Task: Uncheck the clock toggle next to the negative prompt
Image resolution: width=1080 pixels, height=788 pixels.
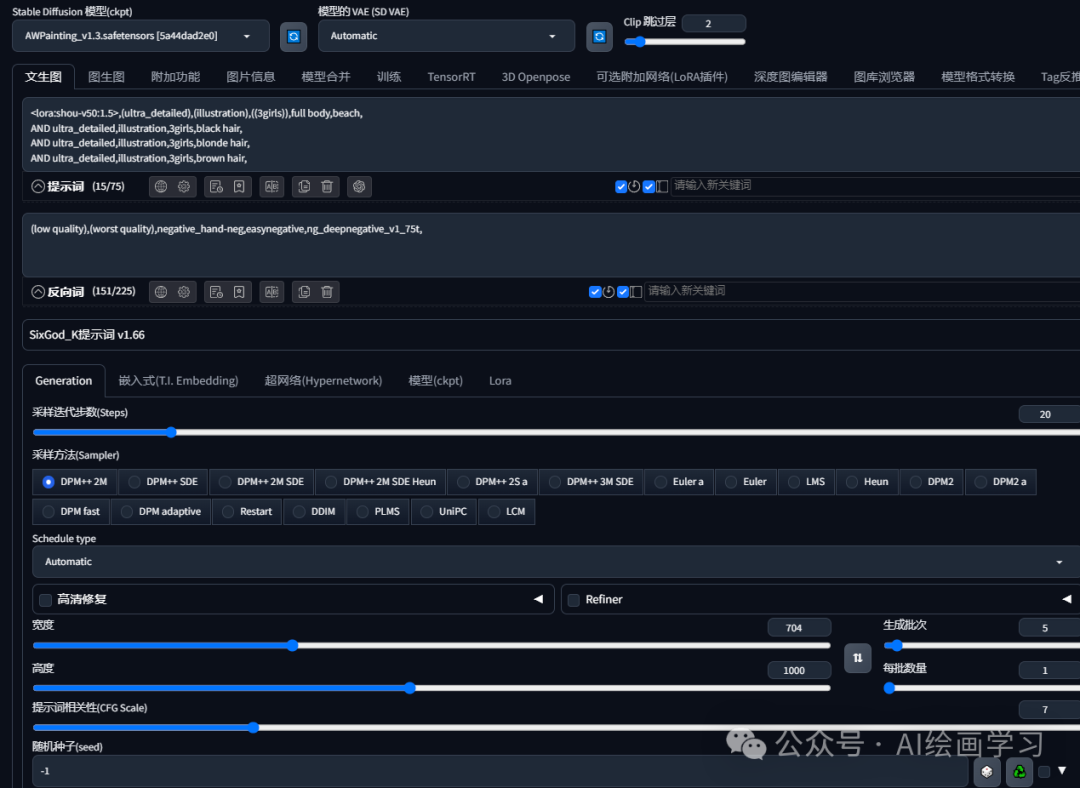Action: tap(607, 291)
